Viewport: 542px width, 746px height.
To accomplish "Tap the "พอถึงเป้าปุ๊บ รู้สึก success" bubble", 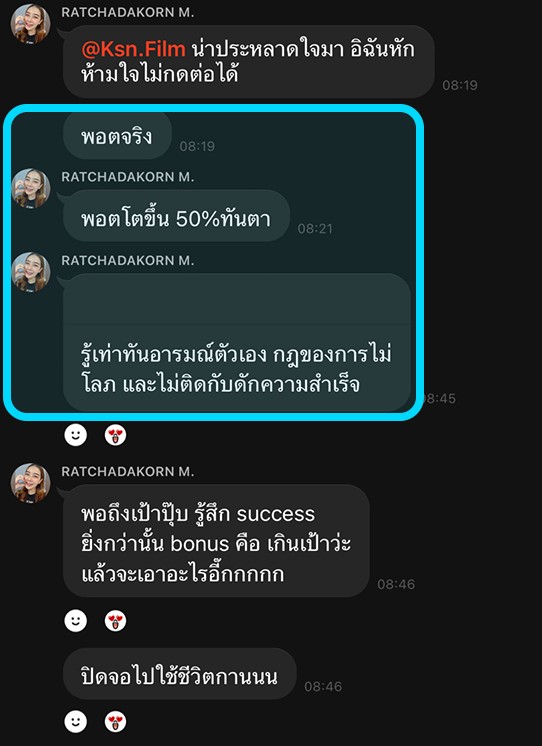I will click(217, 541).
